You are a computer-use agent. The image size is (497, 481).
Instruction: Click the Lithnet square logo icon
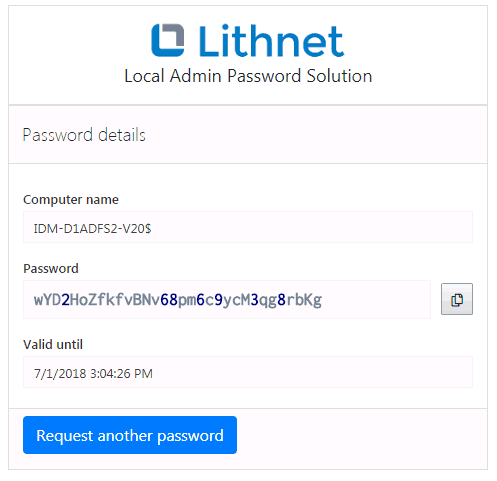[x=168, y=40]
